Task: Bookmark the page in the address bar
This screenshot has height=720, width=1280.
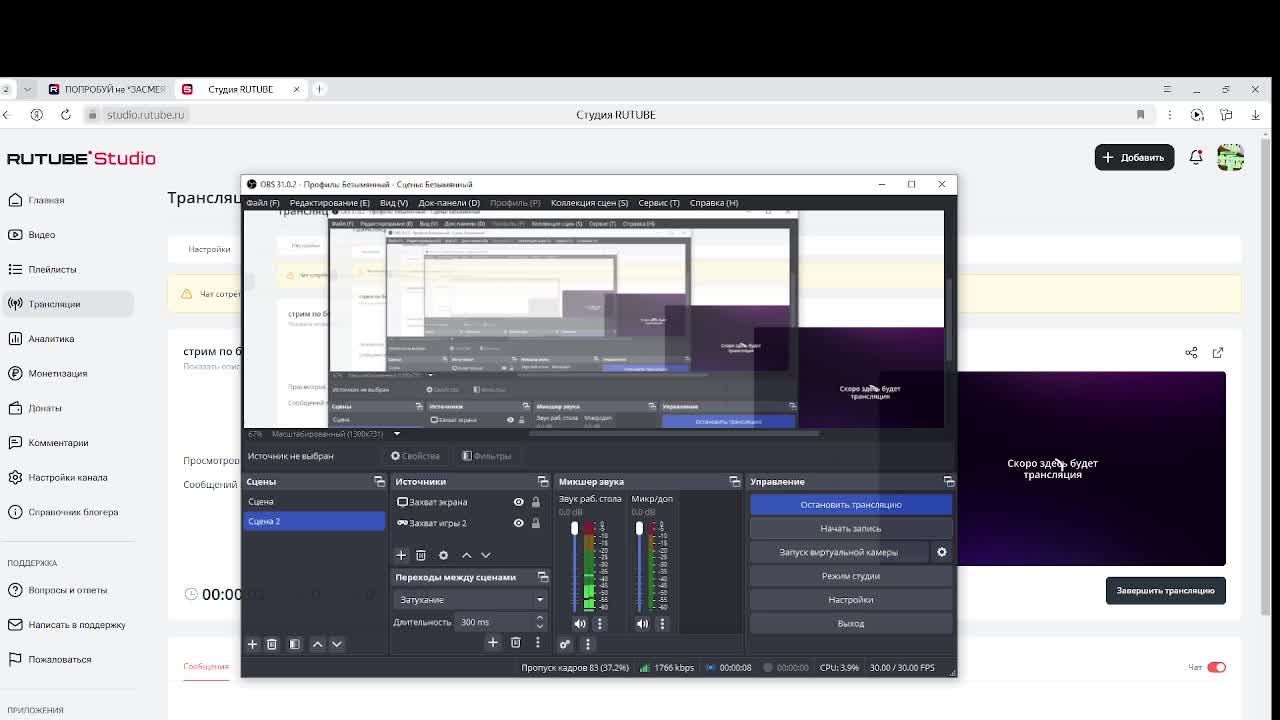Action: (1140, 115)
